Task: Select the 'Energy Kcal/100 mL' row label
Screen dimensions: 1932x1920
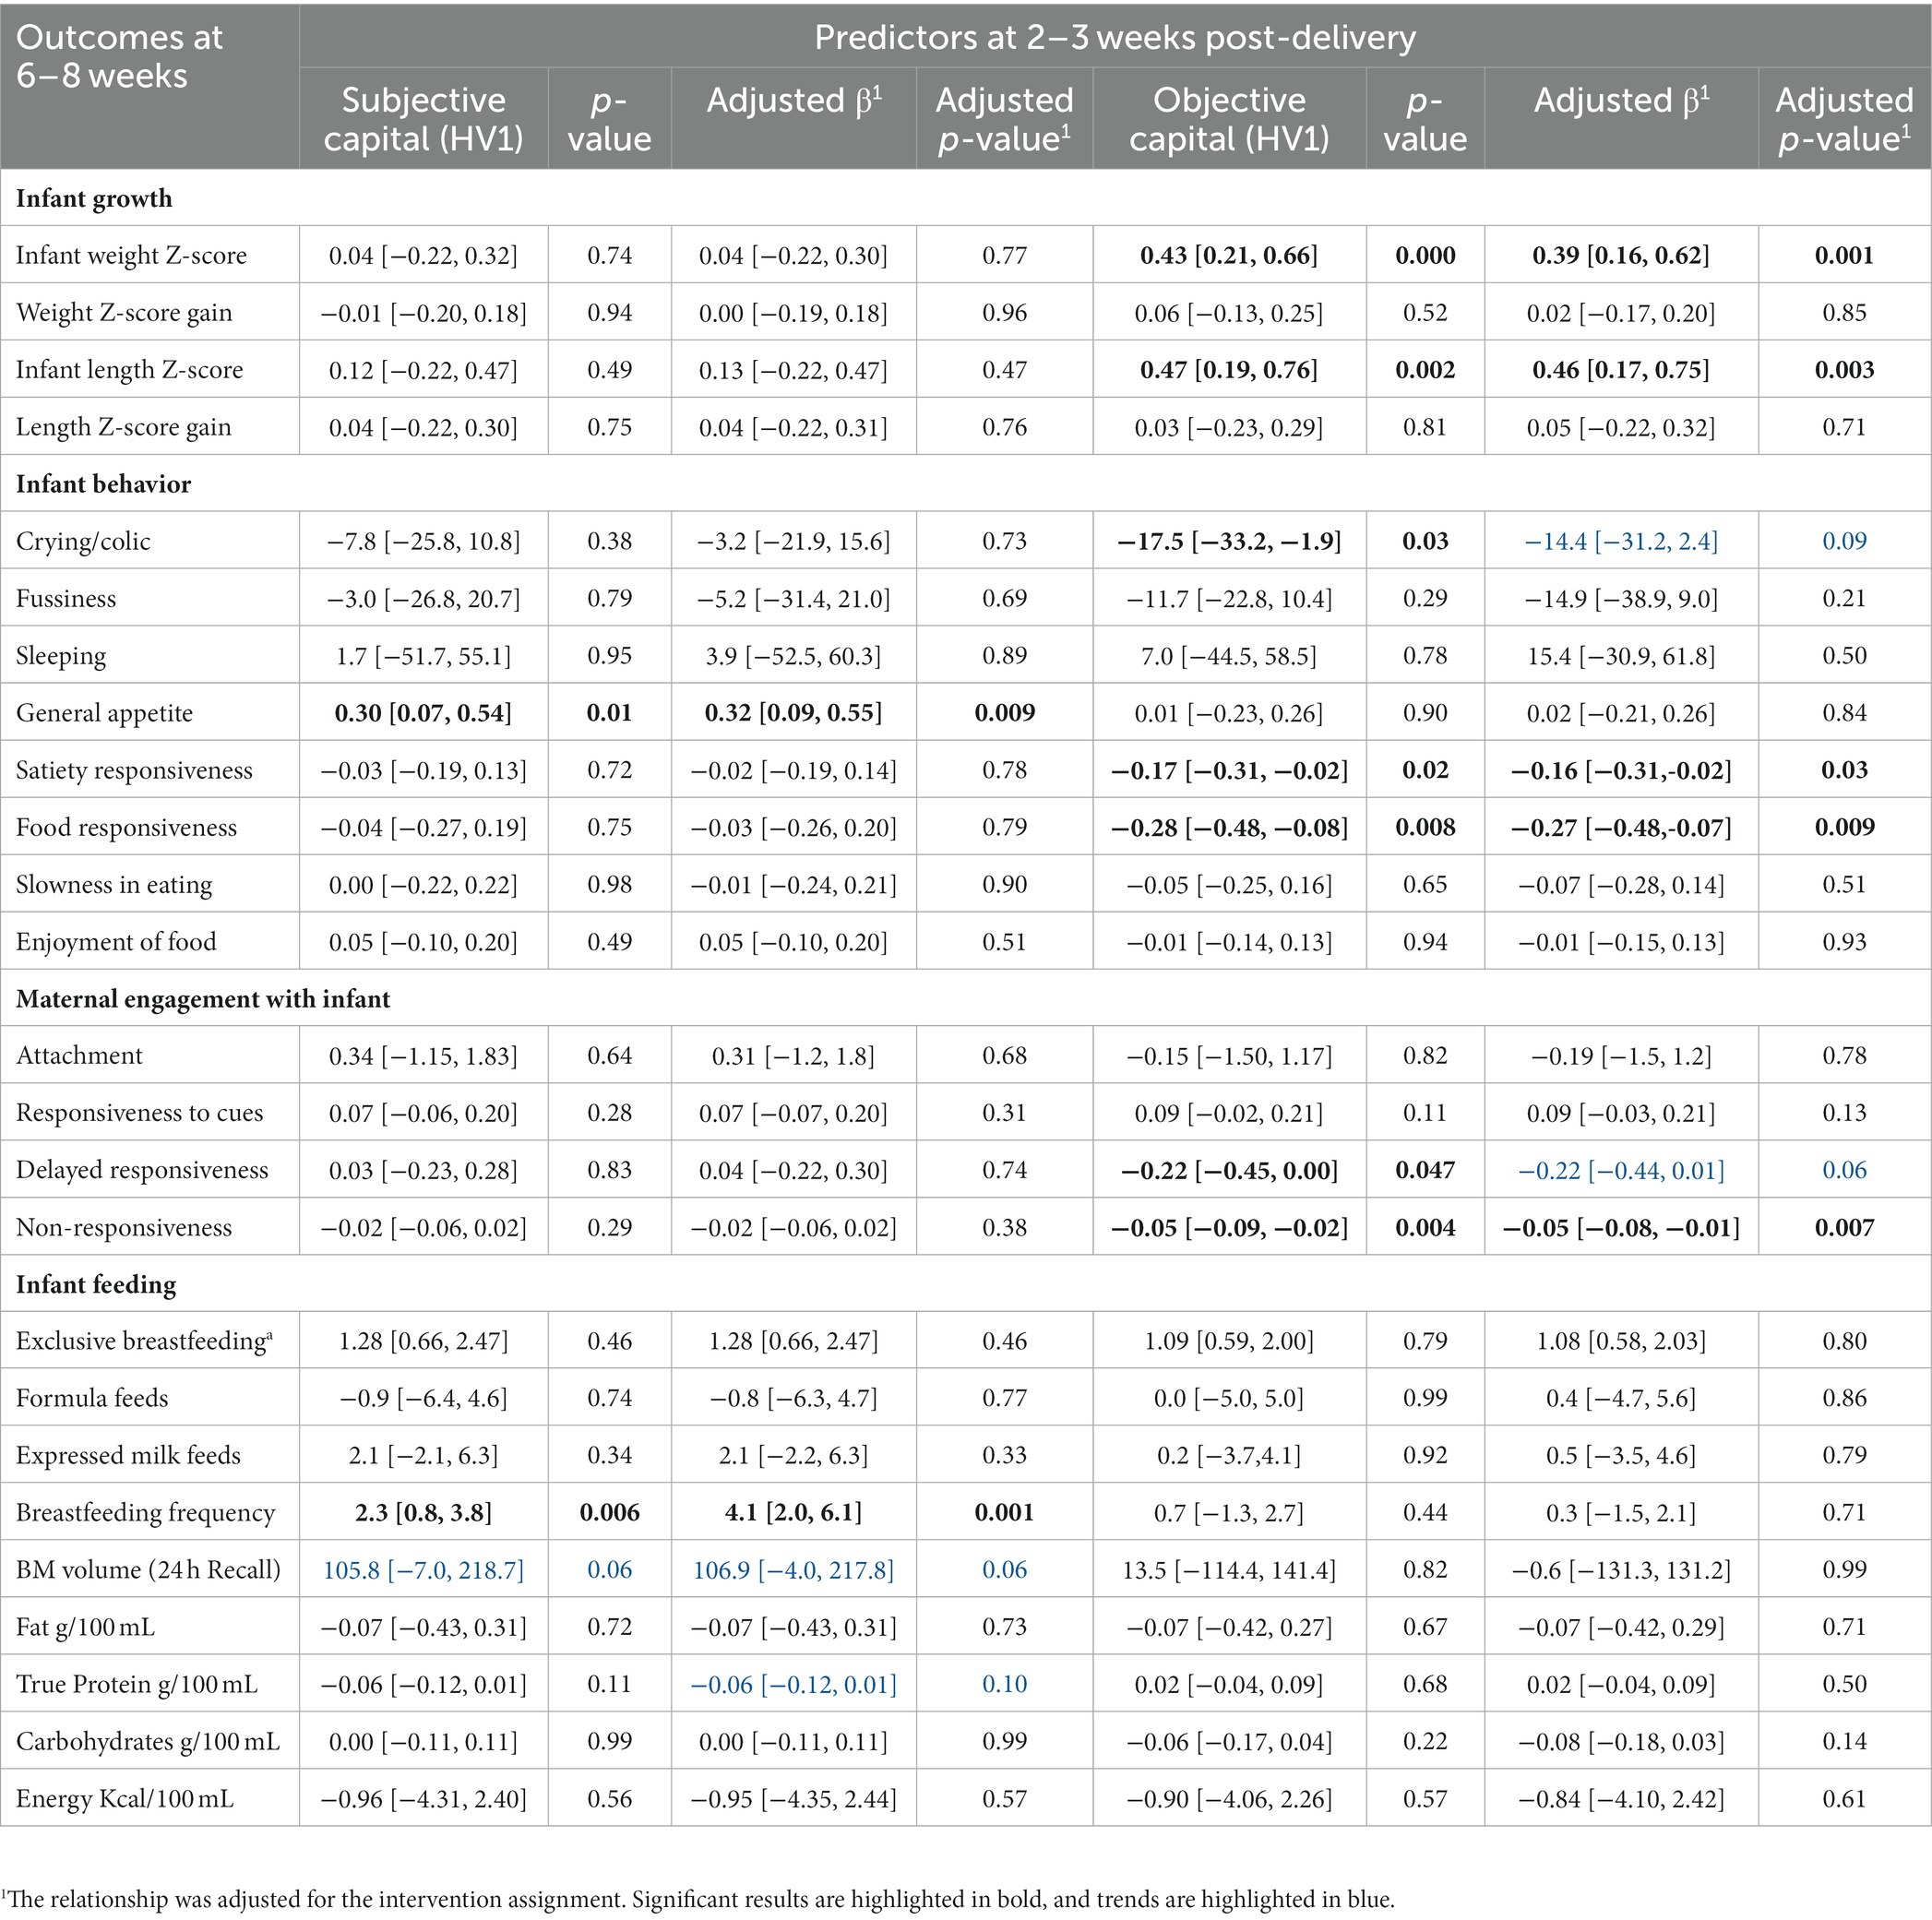Action: 125,1799
